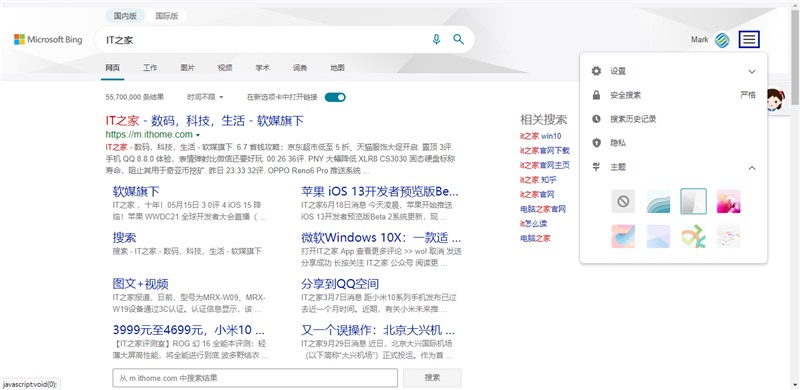The image size is (800, 390).
Task: Open the IT之家 - 数码，科技，生活 result title
Action: pyautogui.click(x=205, y=121)
